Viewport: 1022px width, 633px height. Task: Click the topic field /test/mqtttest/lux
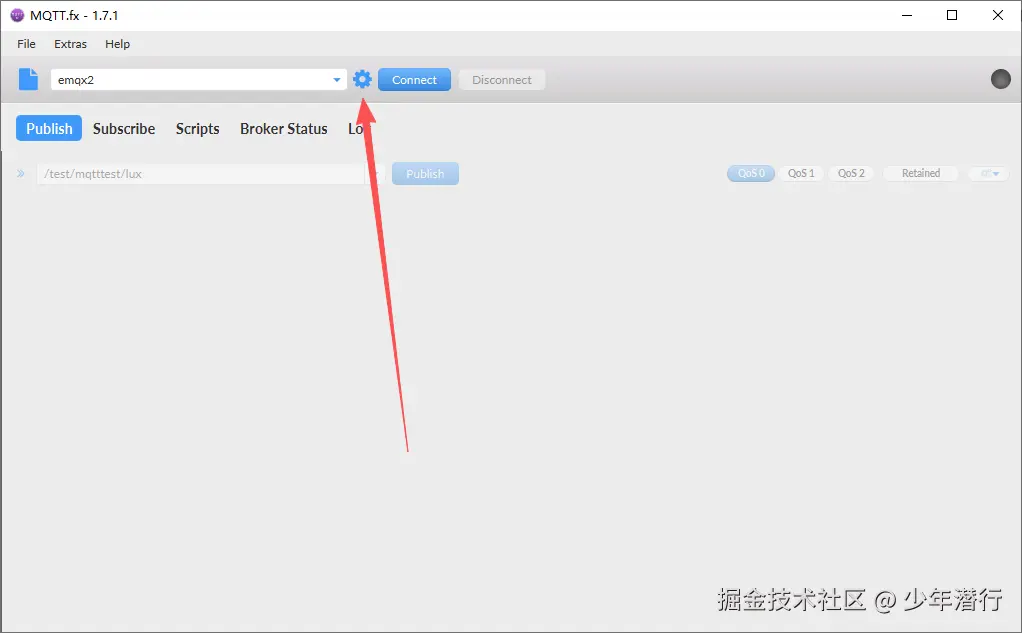pyautogui.click(x=201, y=174)
